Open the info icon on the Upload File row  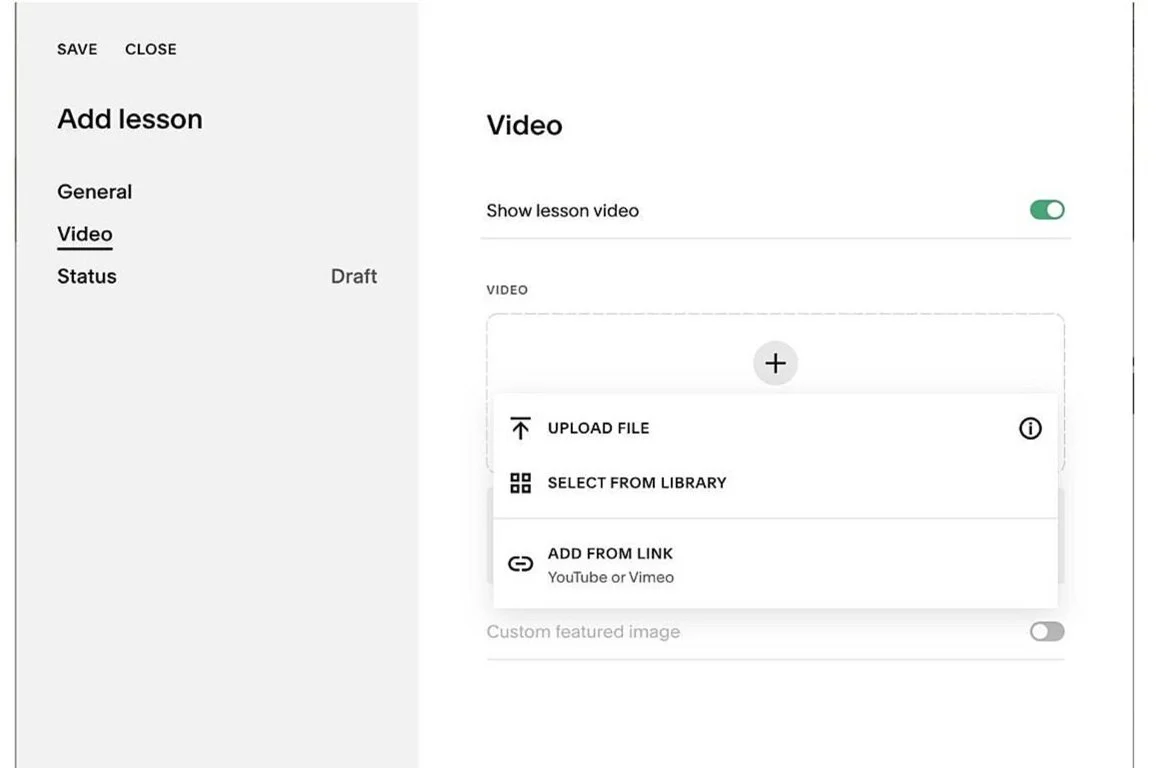coord(1030,428)
